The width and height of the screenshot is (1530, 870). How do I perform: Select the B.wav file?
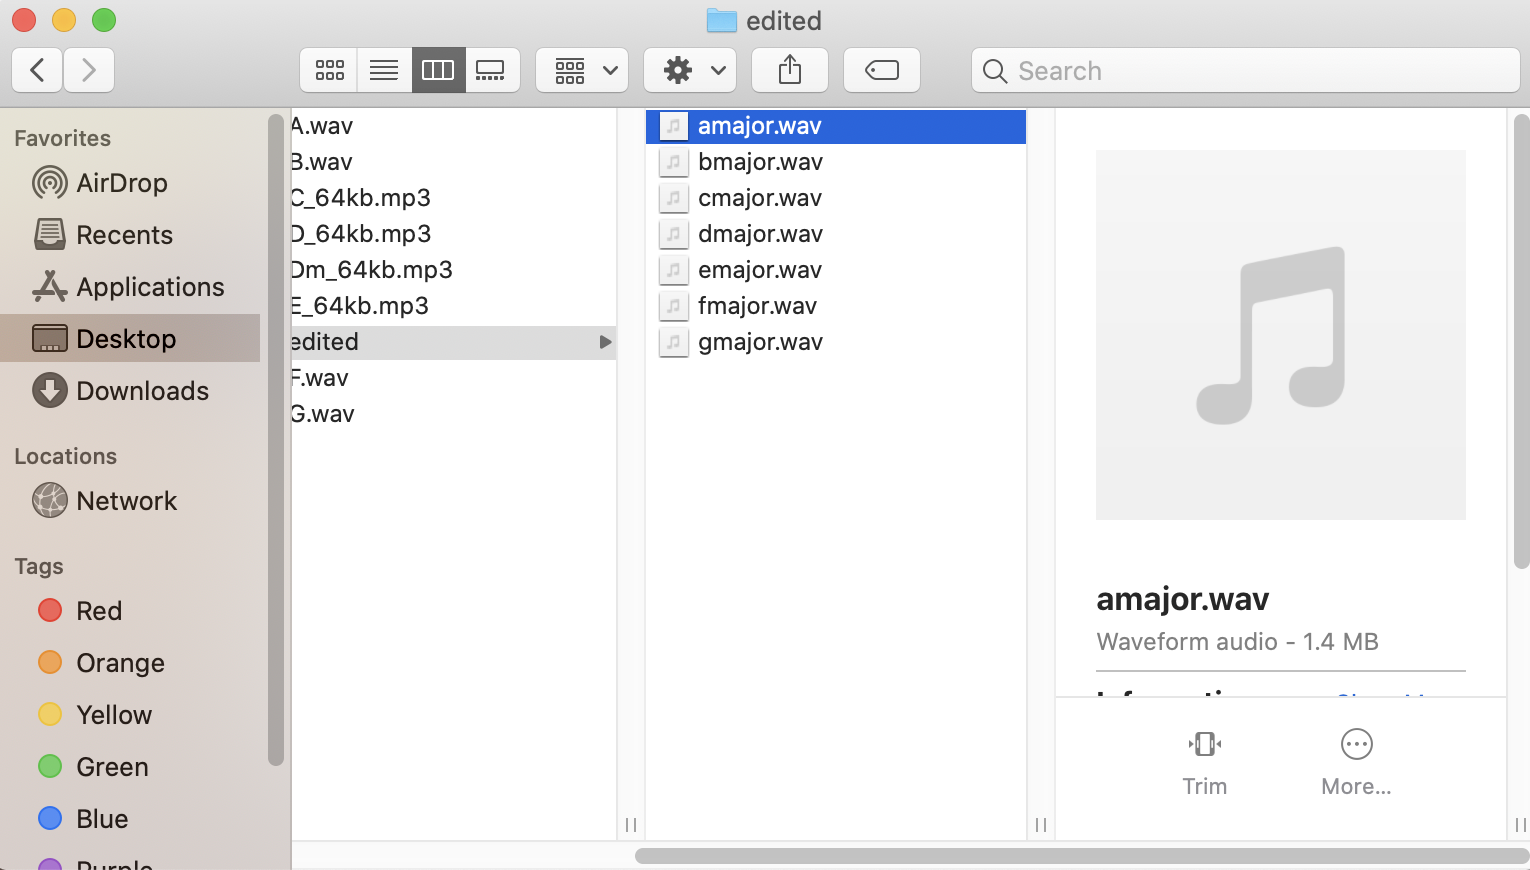(x=454, y=162)
